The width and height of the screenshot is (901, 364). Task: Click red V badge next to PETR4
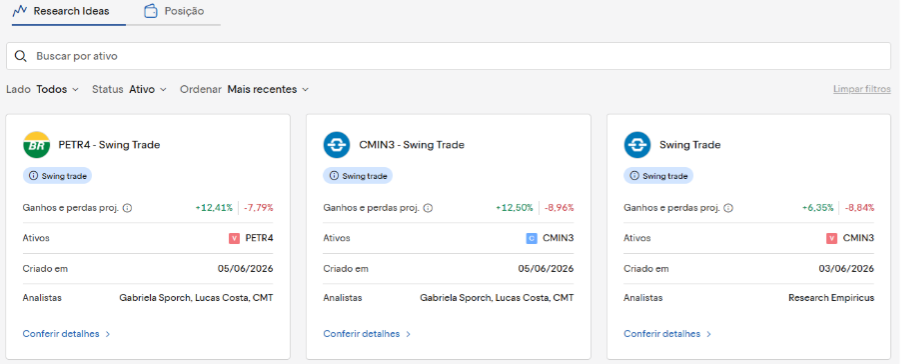[234, 238]
